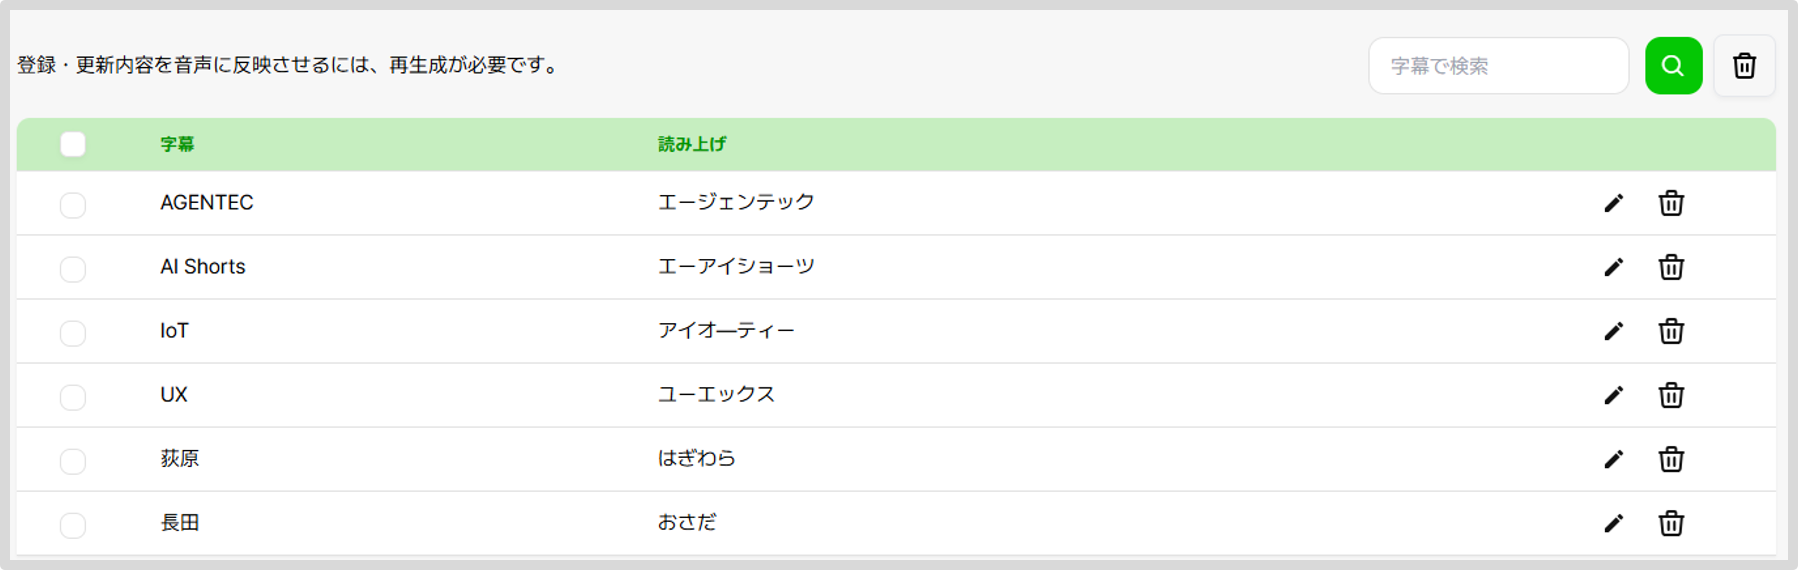Click the green search button

pyautogui.click(x=1673, y=66)
